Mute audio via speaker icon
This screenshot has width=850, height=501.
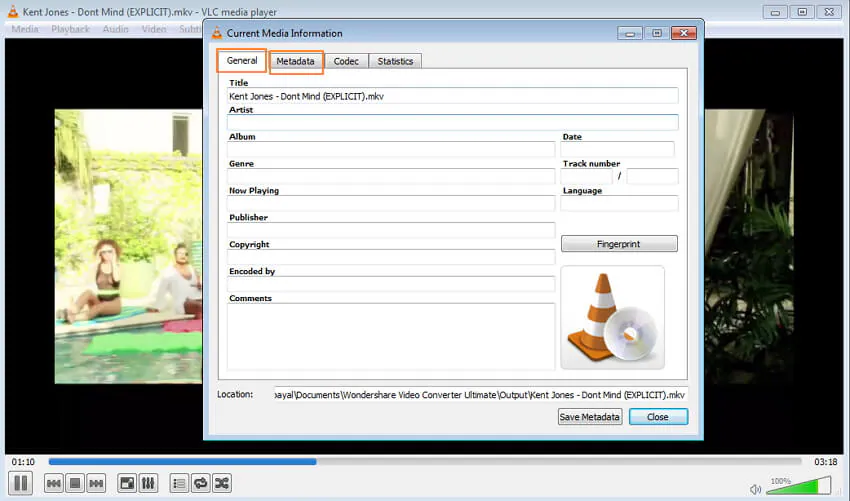(x=755, y=489)
